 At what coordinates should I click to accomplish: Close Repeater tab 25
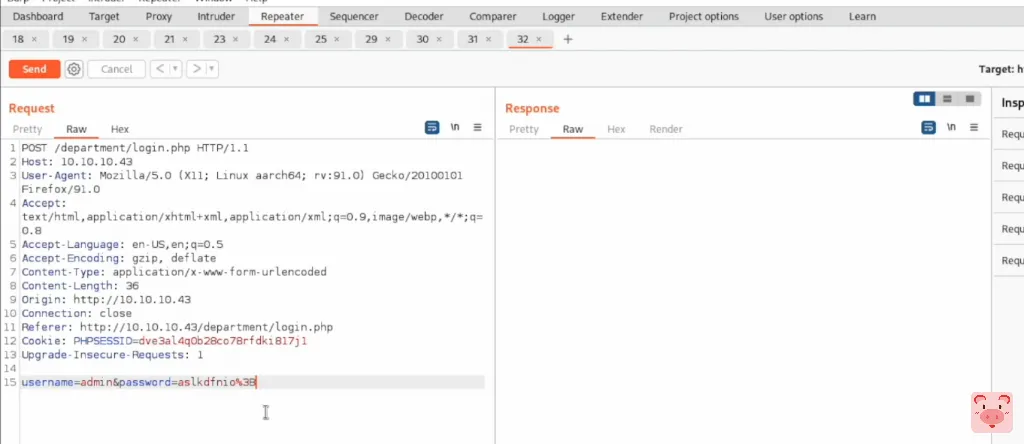click(x=337, y=39)
